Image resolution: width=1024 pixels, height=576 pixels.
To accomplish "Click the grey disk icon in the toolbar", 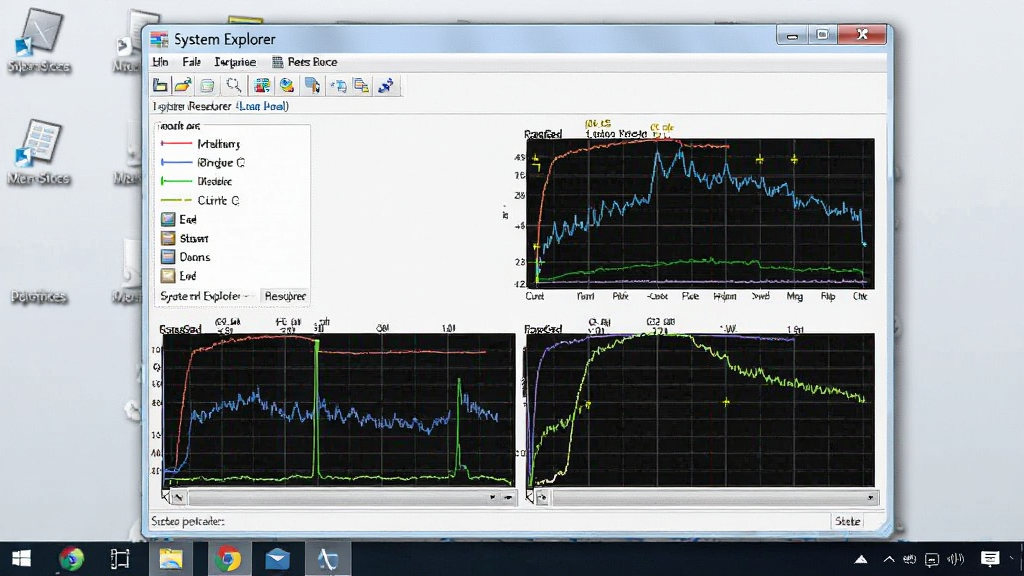I will click(x=207, y=86).
